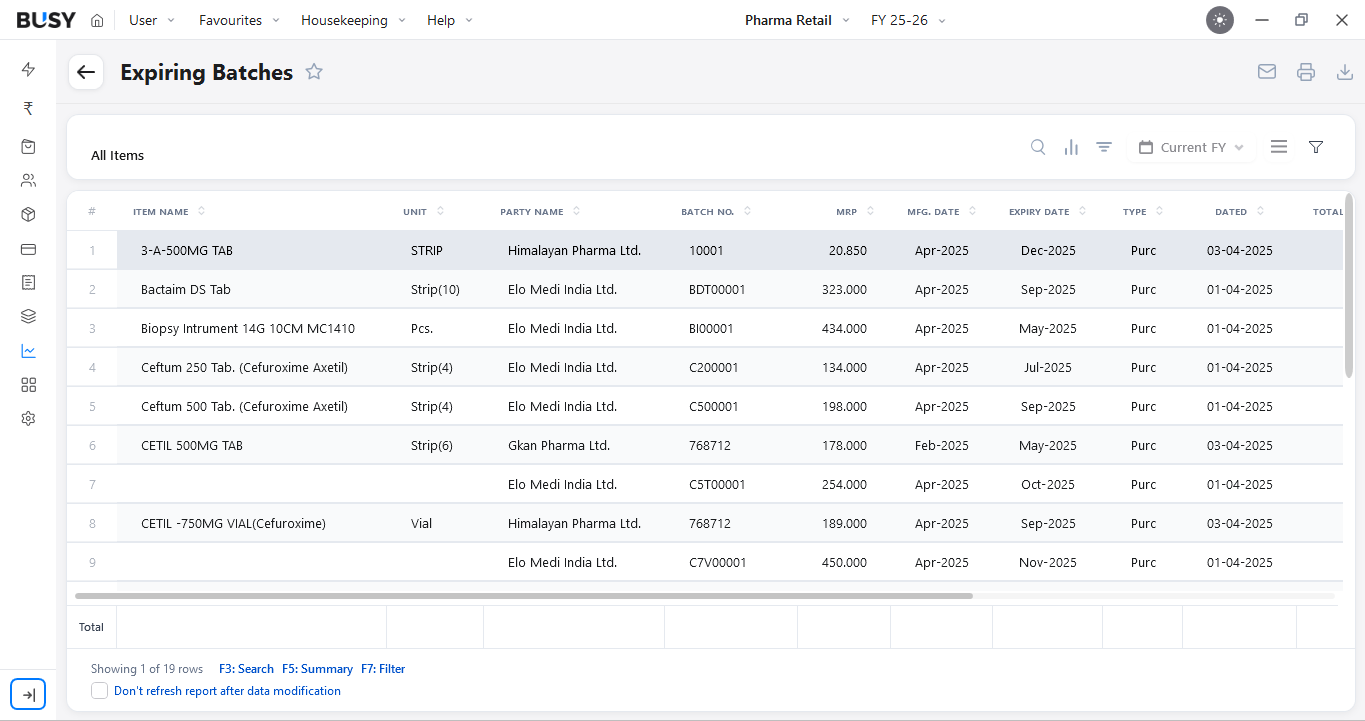Viewport: 1365px width, 721px height.
Task: Open the Housekeeping menu
Action: [x=353, y=20]
